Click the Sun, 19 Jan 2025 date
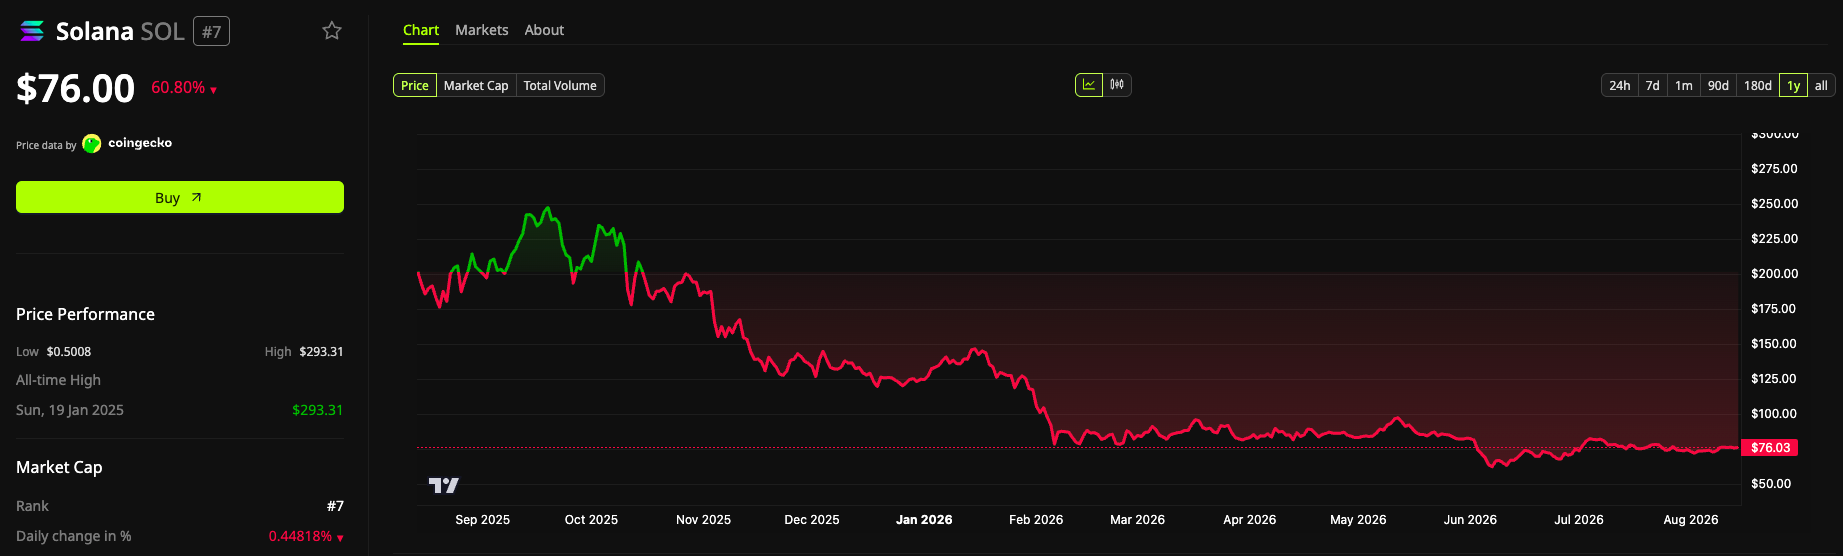 [x=70, y=410]
